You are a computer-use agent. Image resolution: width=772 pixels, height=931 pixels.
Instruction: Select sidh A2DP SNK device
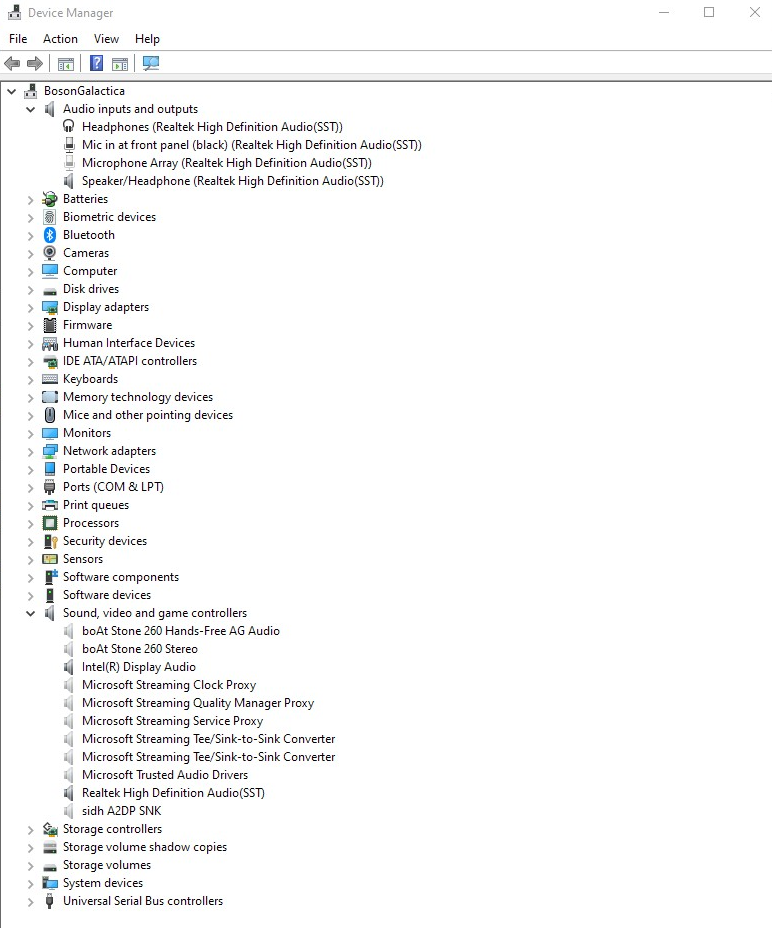click(x=122, y=811)
